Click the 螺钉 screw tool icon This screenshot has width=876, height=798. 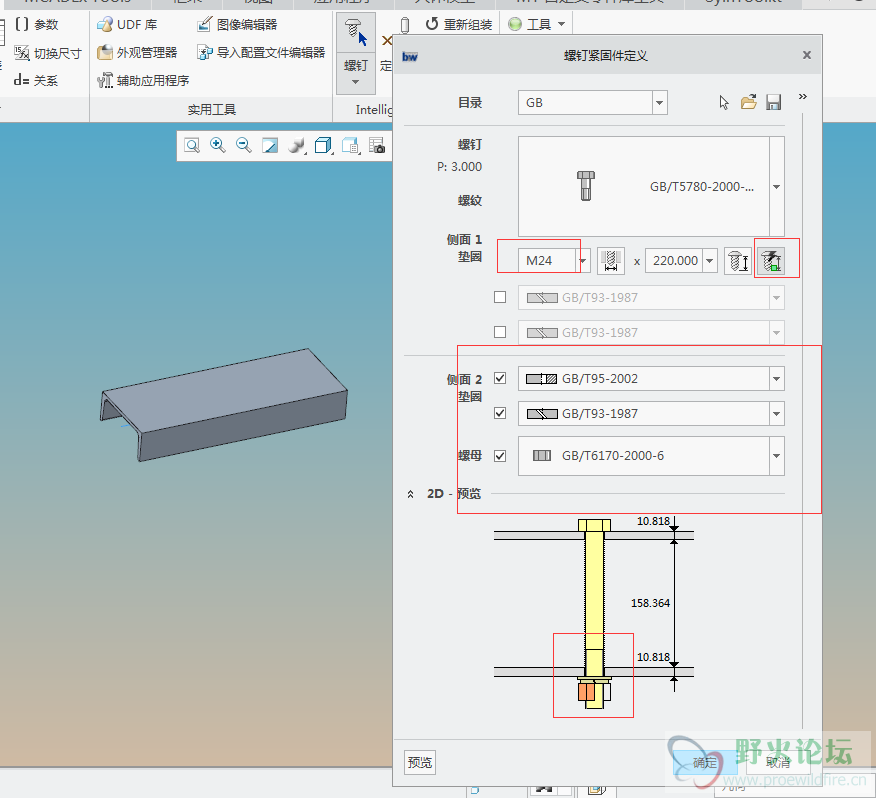click(354, 33)
